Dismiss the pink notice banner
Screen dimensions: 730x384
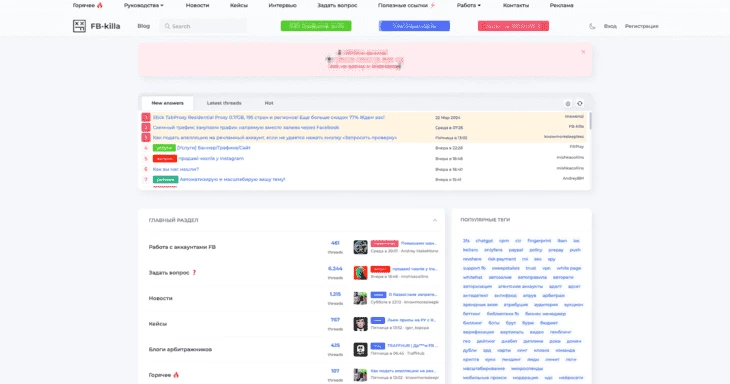click(x=583, y=52)
